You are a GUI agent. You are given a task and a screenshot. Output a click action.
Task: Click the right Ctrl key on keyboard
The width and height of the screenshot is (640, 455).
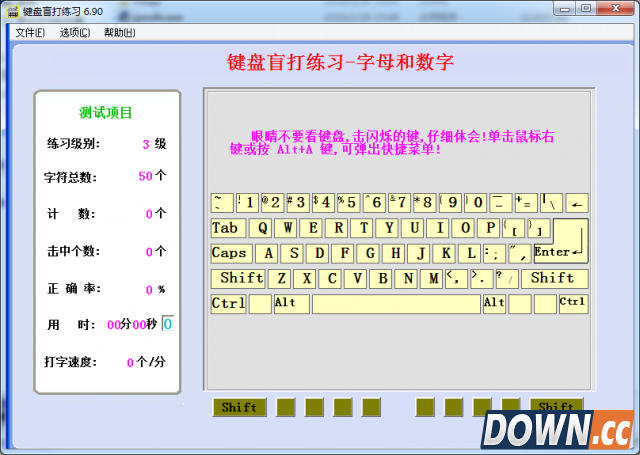tap(573, 304)
